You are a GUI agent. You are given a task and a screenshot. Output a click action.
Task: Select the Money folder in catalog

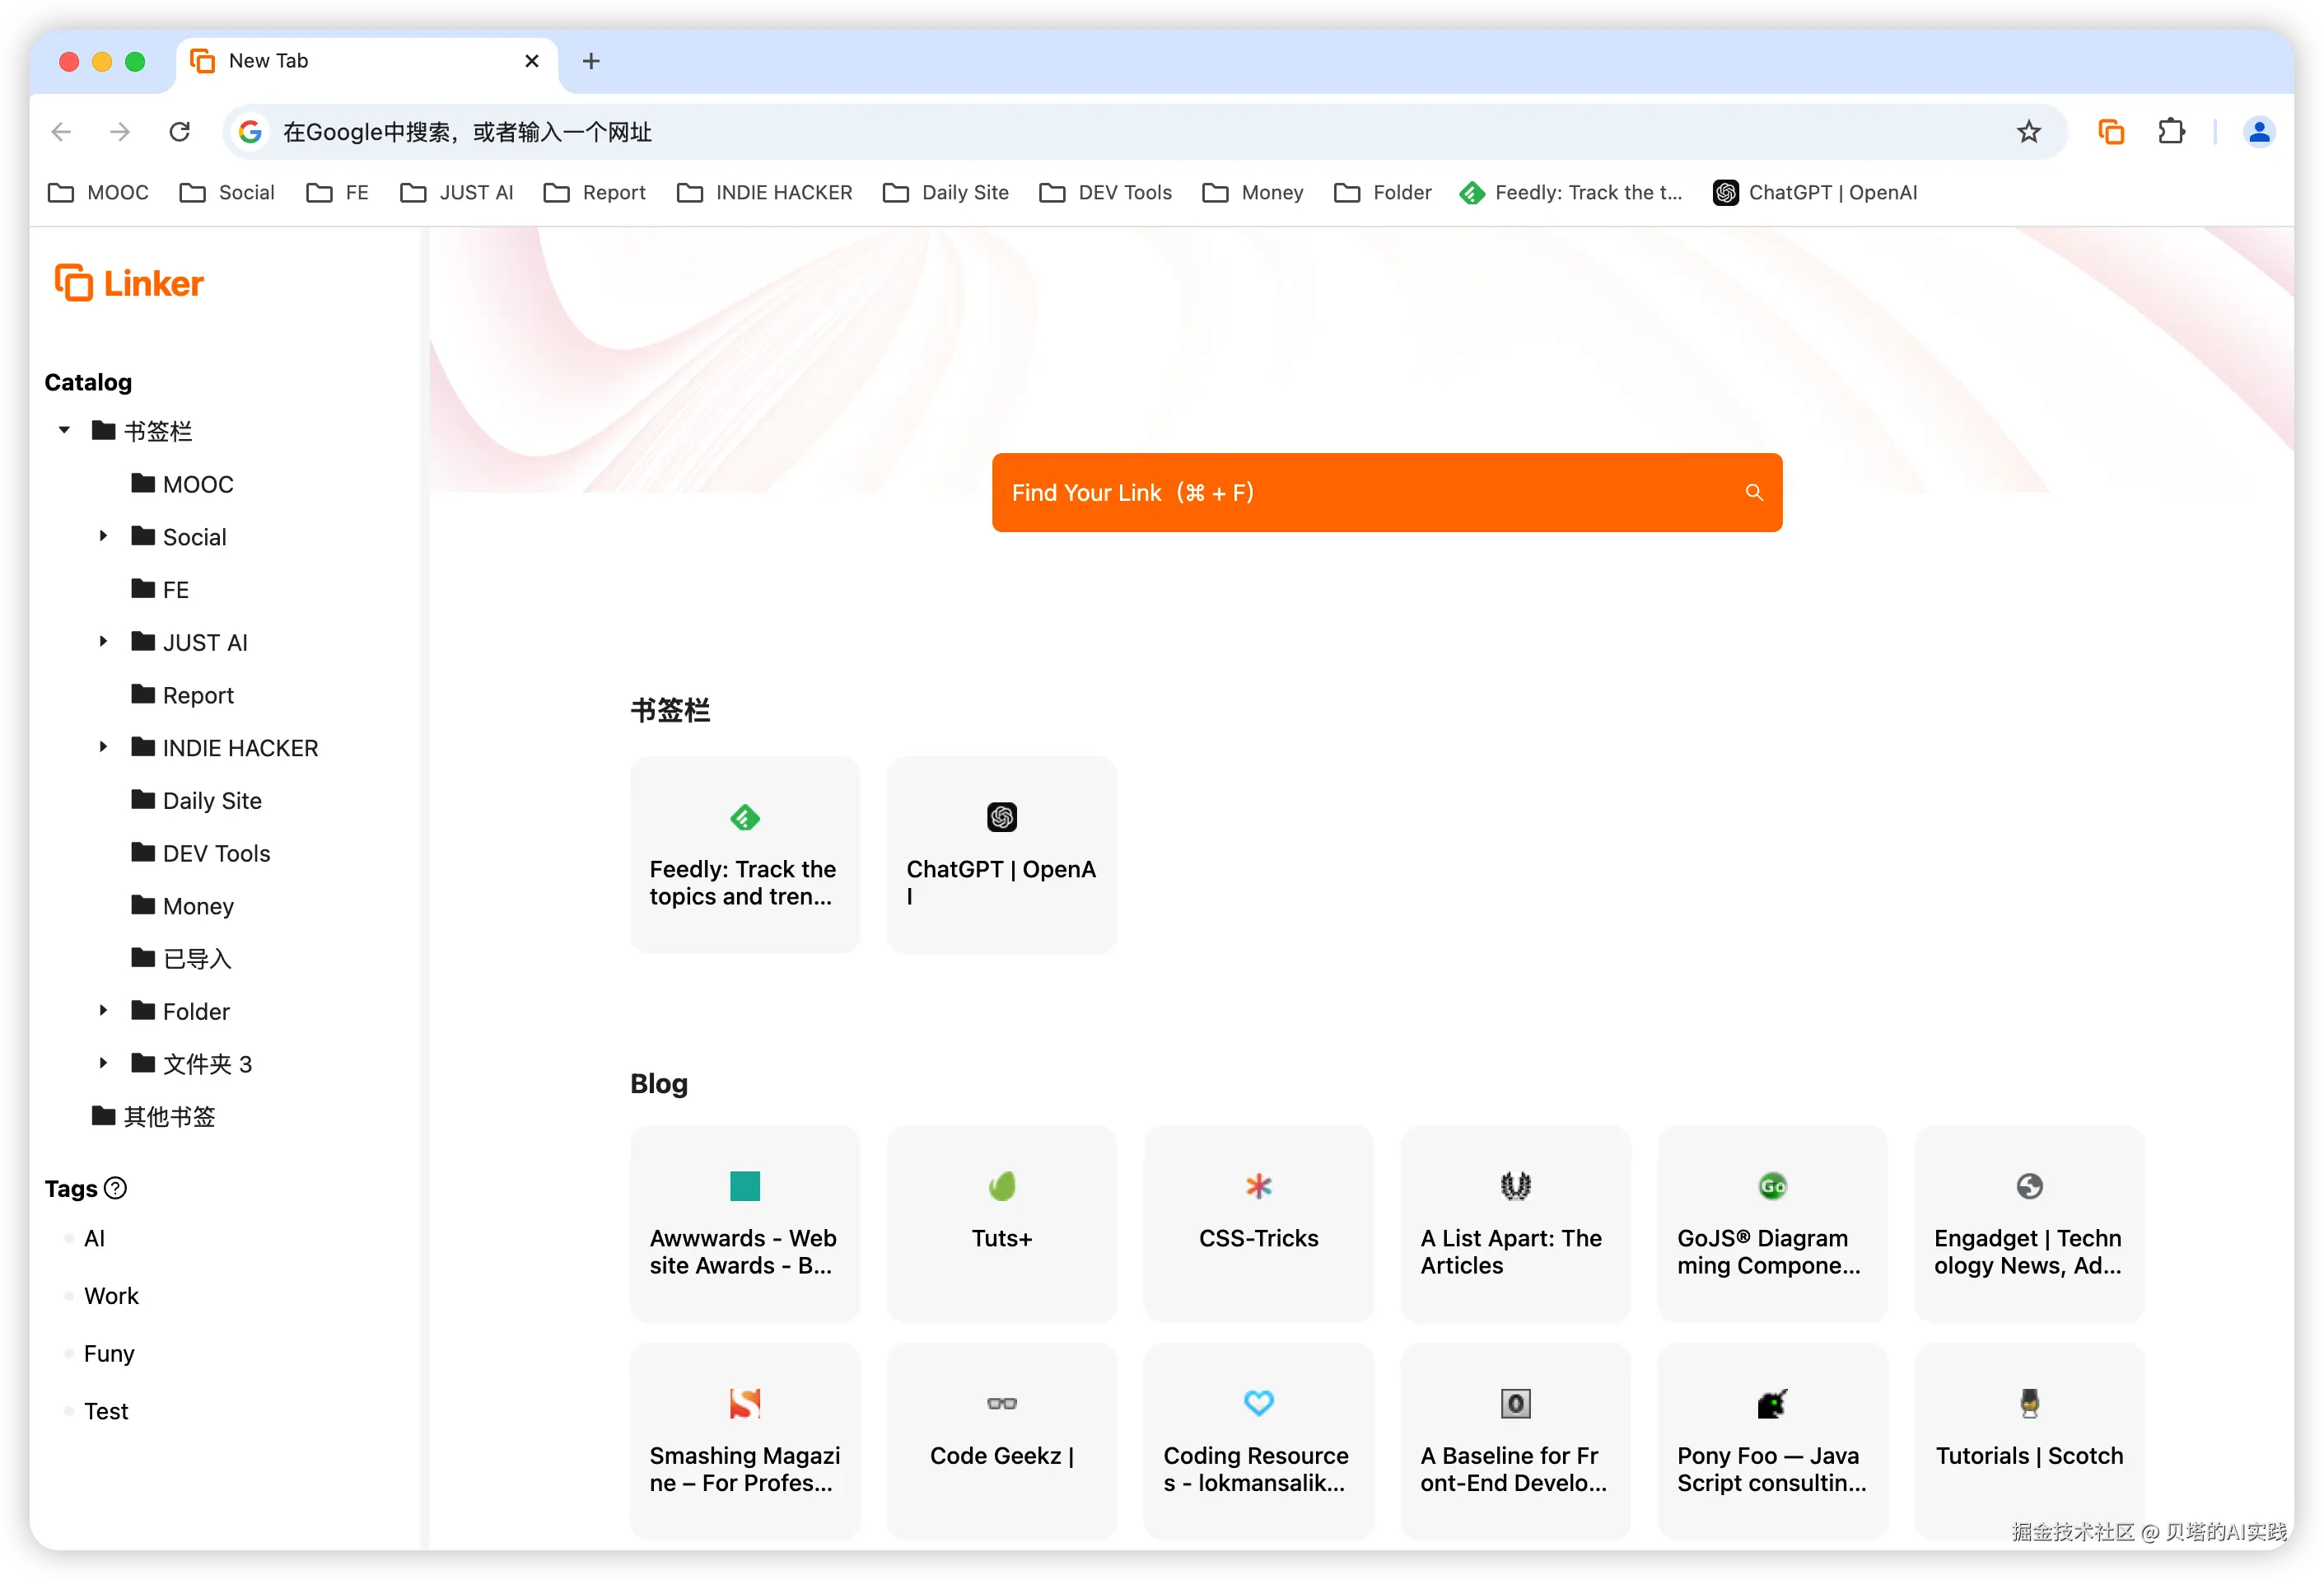(198, 906)
